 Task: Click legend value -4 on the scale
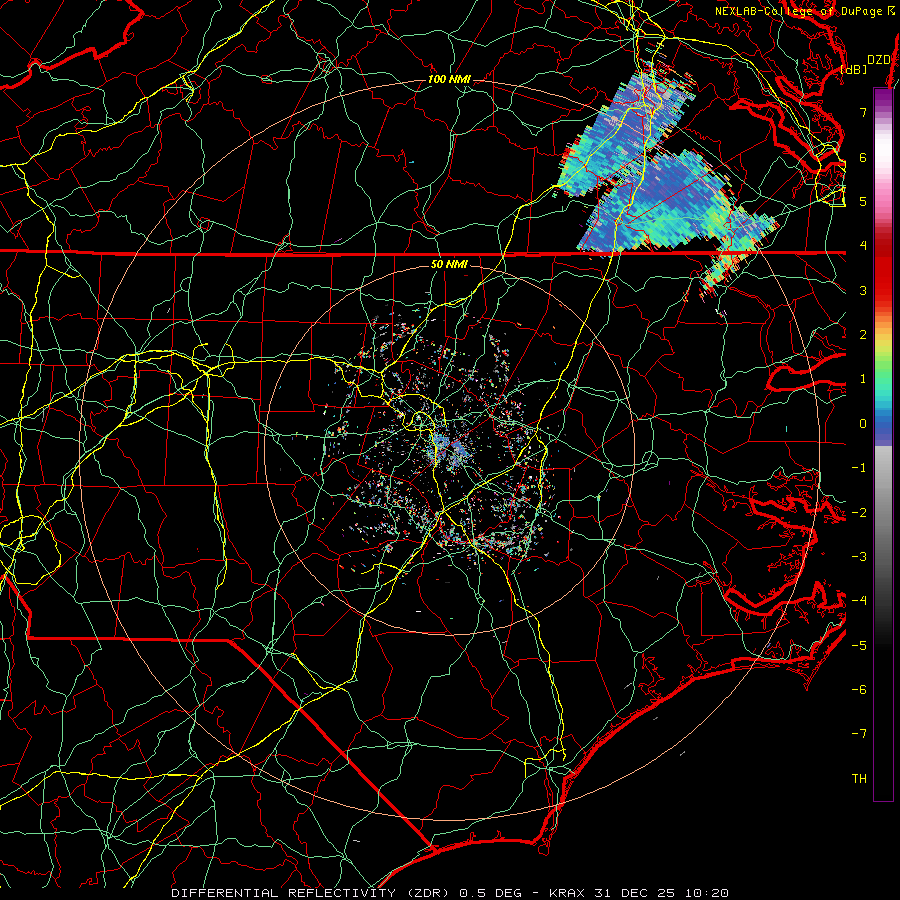coord(859,601)
